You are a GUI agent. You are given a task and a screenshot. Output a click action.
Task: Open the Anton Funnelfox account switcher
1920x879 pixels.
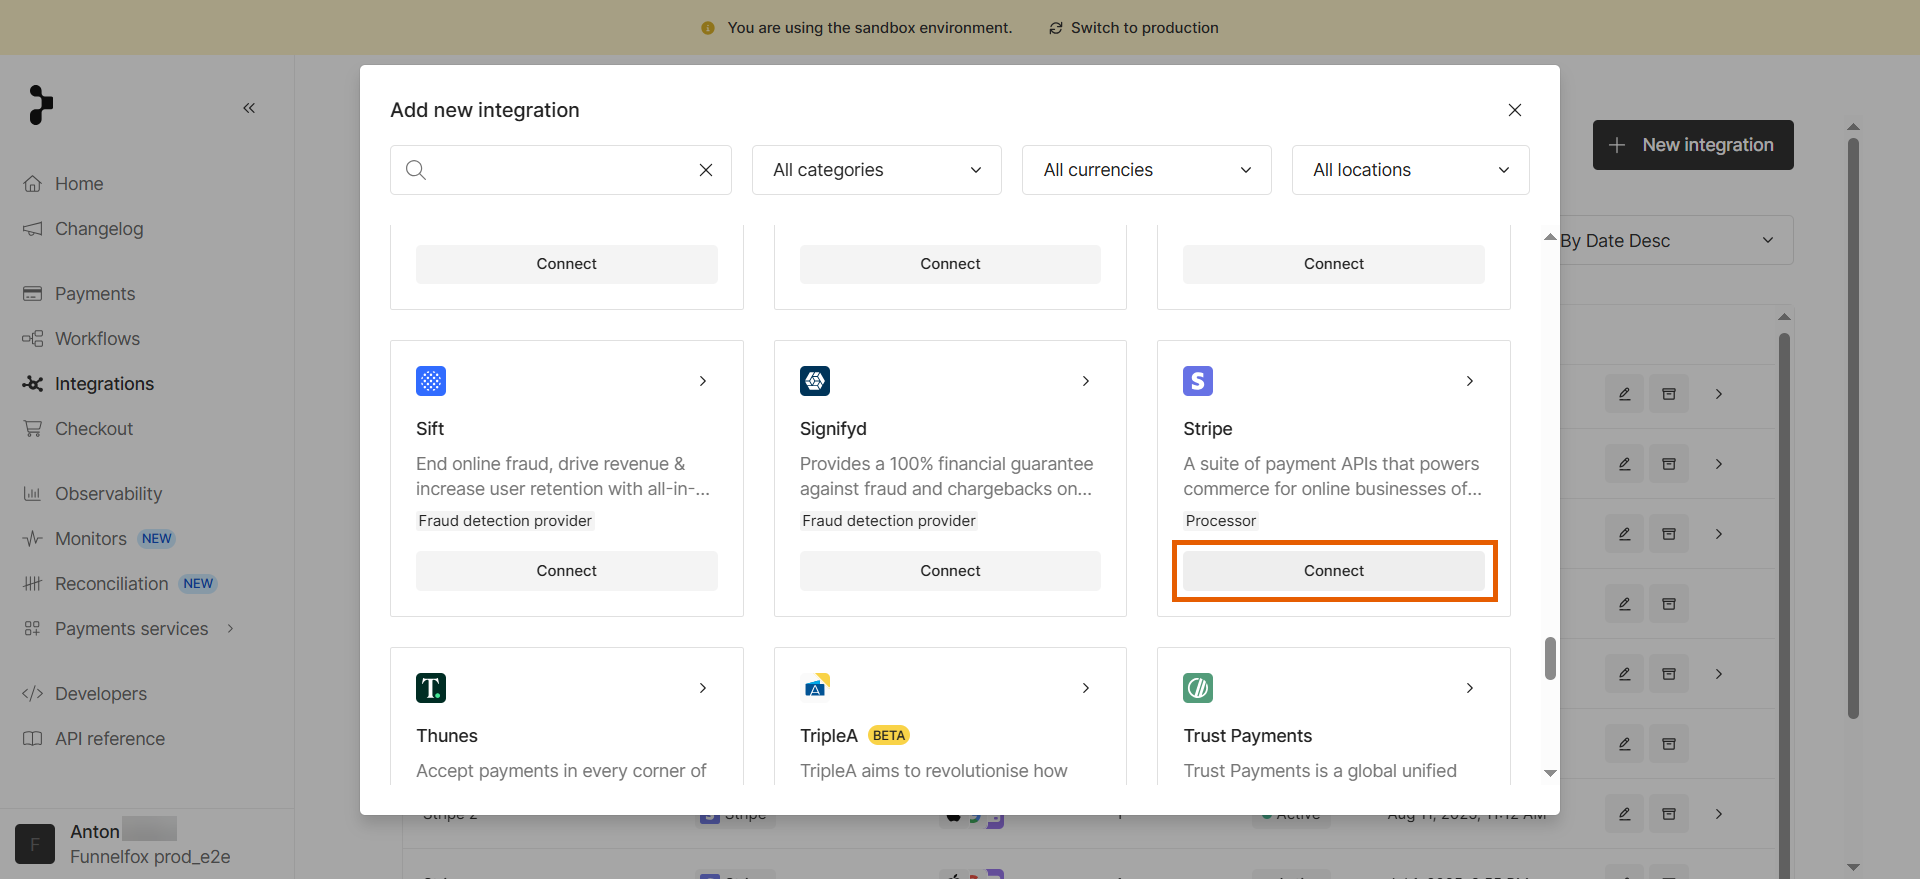click(147, 844)
